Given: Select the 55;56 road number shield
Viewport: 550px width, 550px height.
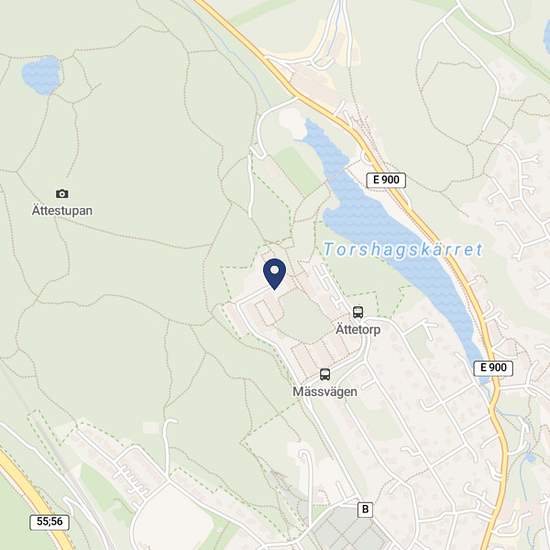Looking at the screenshot, I should [49, 522].
